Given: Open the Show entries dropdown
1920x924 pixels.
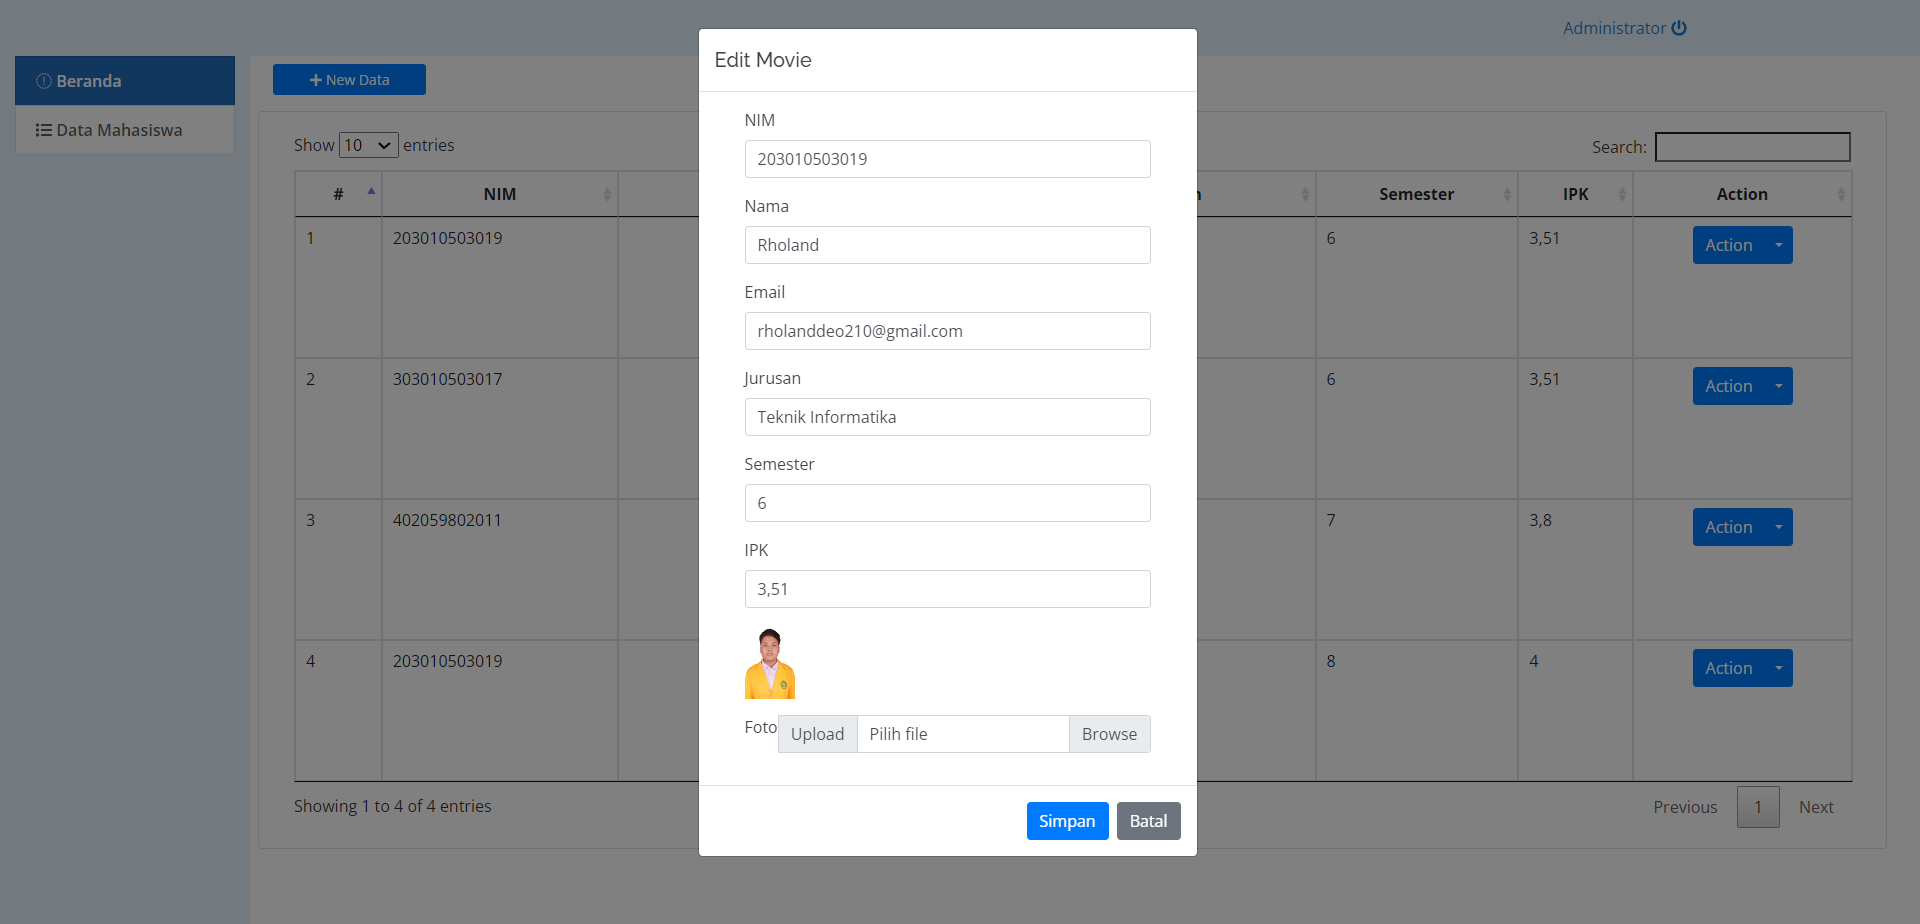Looking at the screenshot, I should coord(368,145).
